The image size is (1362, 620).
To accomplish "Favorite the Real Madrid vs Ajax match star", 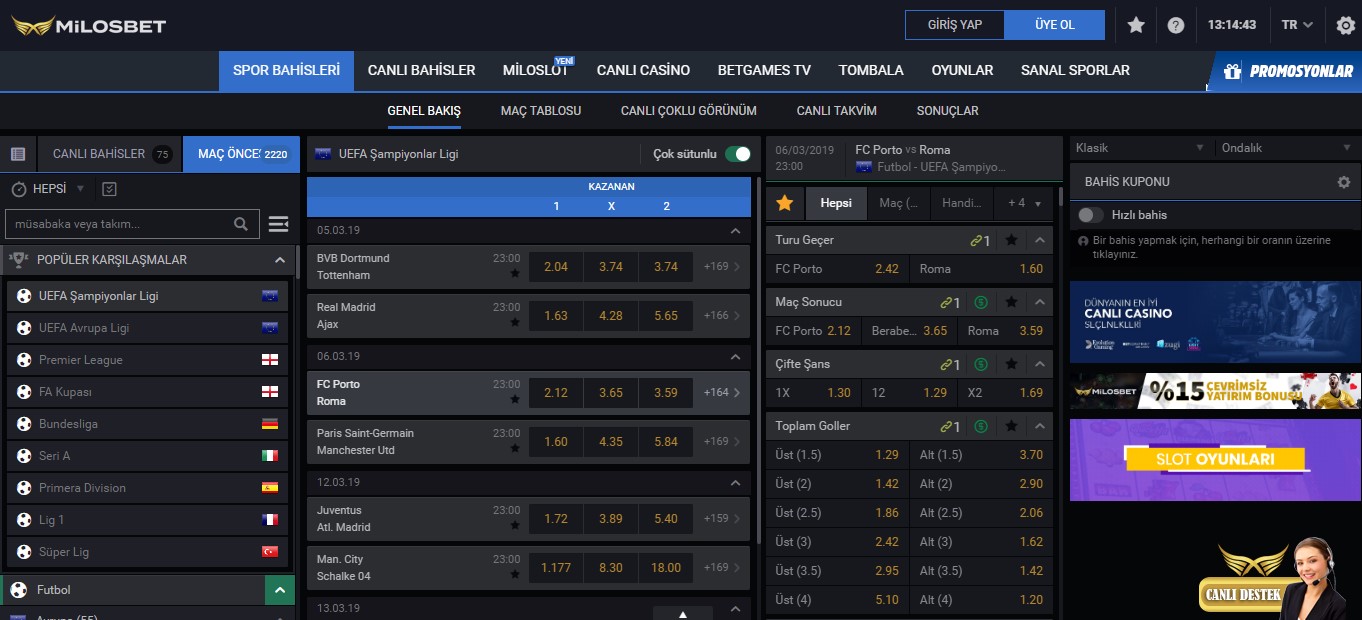I will (x=515, y=322).
